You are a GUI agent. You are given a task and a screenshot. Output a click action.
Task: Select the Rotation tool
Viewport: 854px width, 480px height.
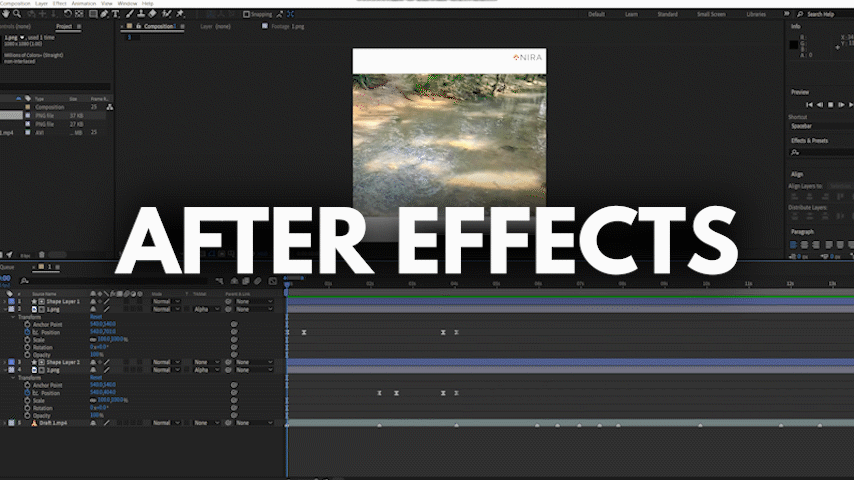[68, 14]
